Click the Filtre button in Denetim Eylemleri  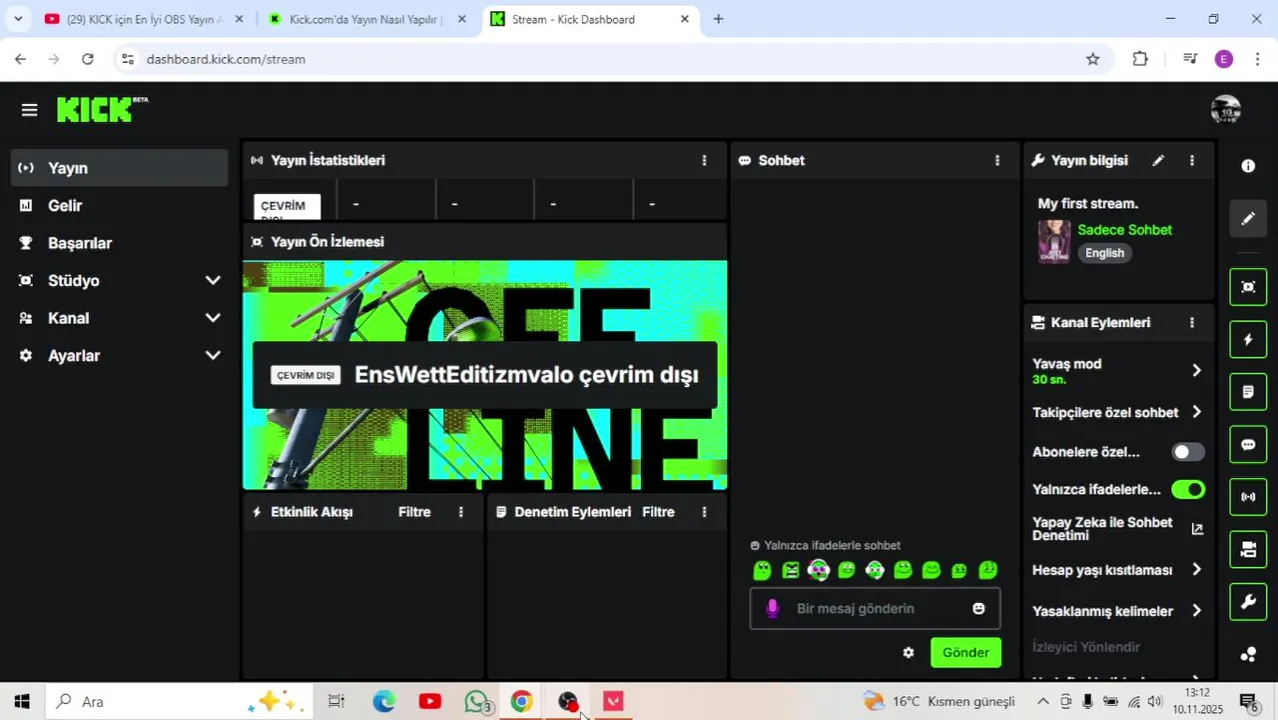pos(658,512)
